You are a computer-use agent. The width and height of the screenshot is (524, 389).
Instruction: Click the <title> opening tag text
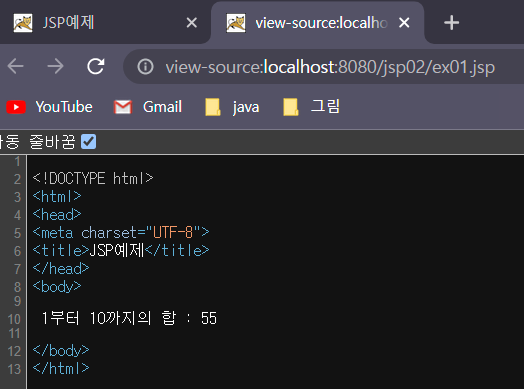pos(61,250)
